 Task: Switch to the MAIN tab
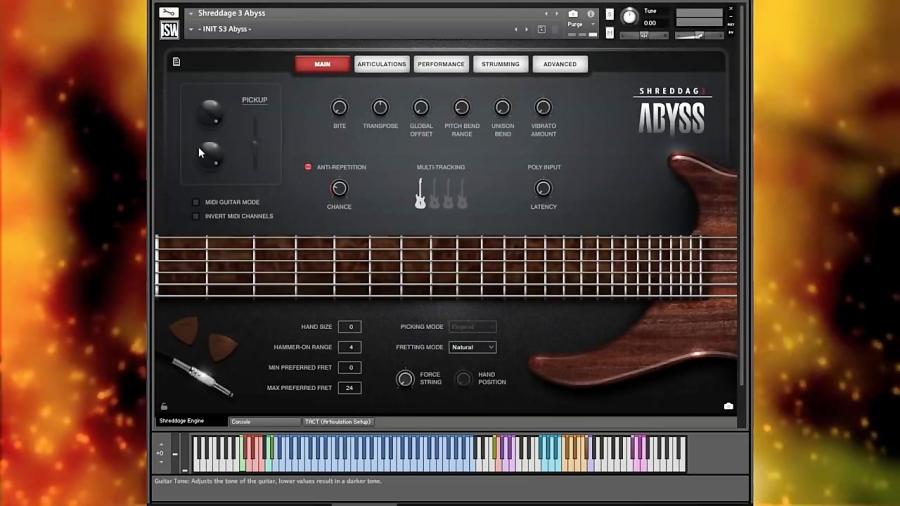[x=322, y=64]
